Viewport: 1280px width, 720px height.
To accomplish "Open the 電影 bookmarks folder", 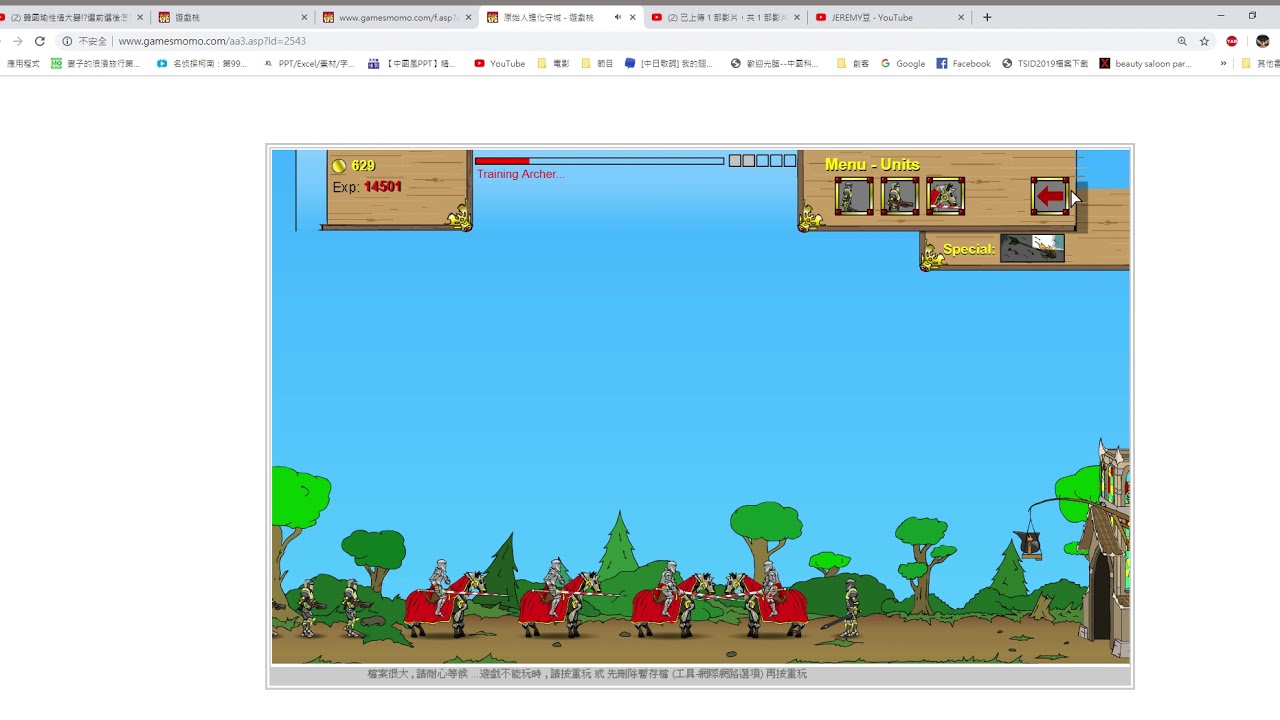I will tap(553, 63).
